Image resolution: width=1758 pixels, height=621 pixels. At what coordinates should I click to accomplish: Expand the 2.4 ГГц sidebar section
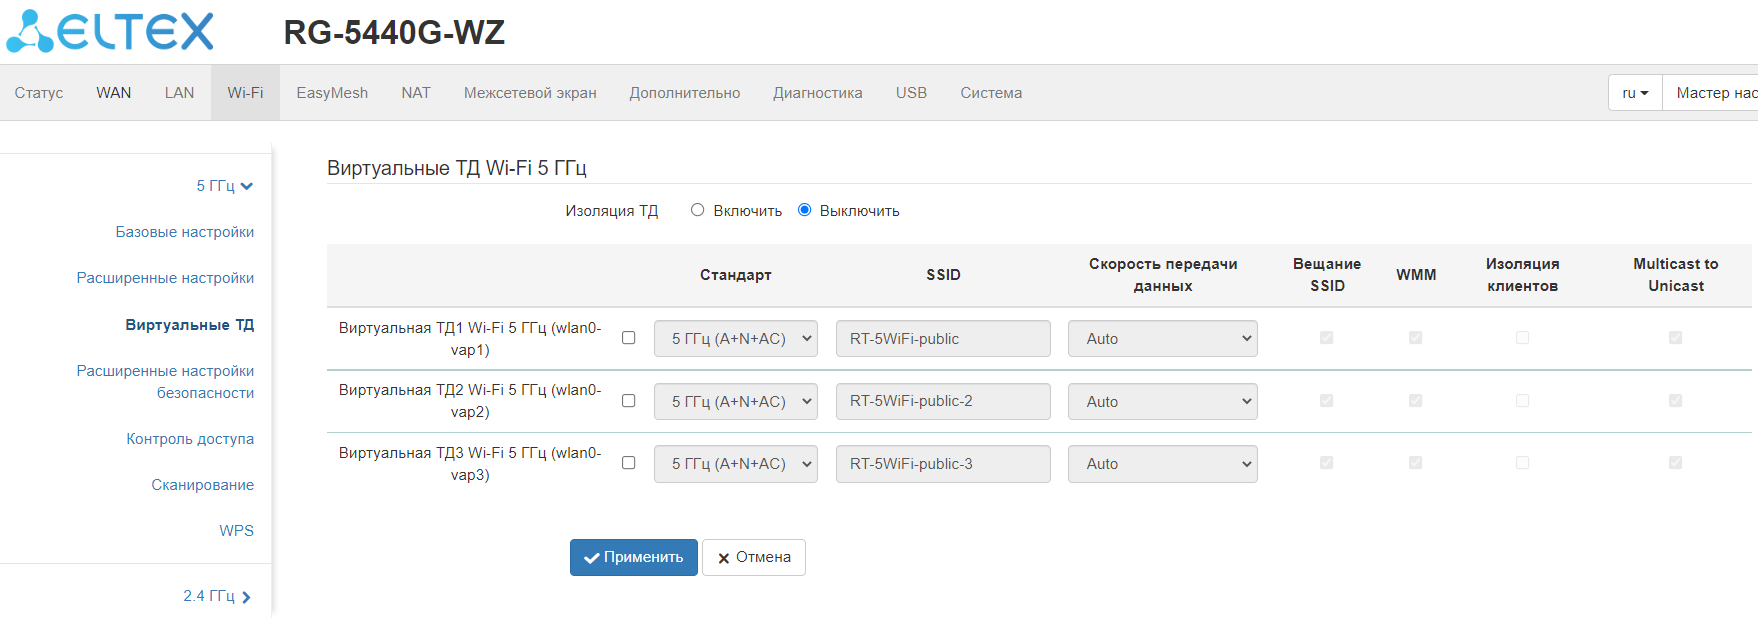[216, 596]
